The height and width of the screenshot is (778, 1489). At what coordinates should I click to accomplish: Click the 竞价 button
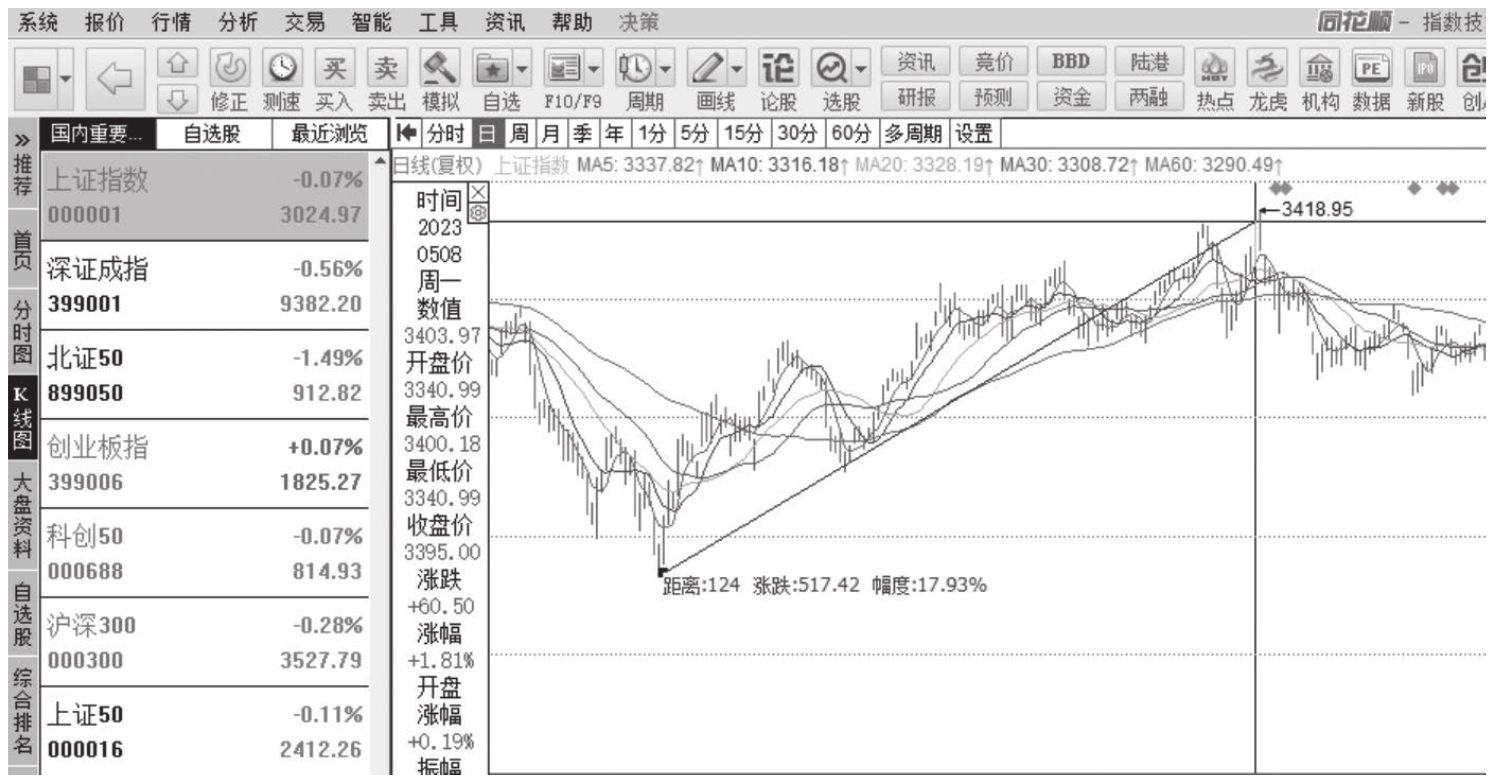coord(994,62)
